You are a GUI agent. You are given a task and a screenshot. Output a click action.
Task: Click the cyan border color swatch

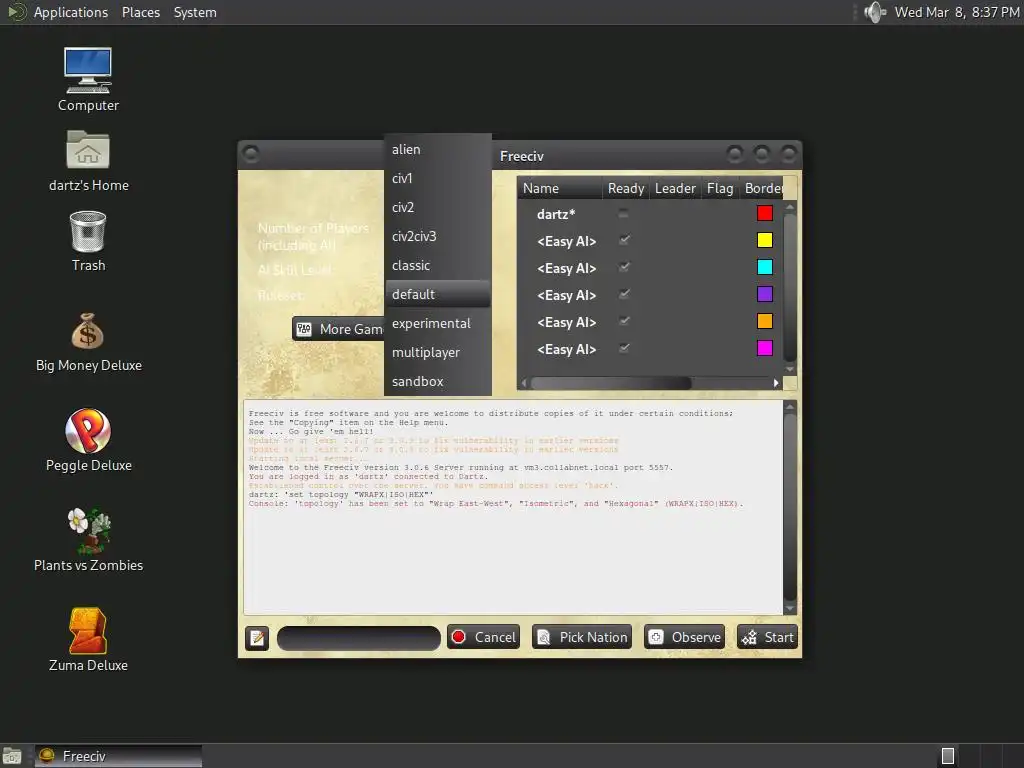coord(765,267)
